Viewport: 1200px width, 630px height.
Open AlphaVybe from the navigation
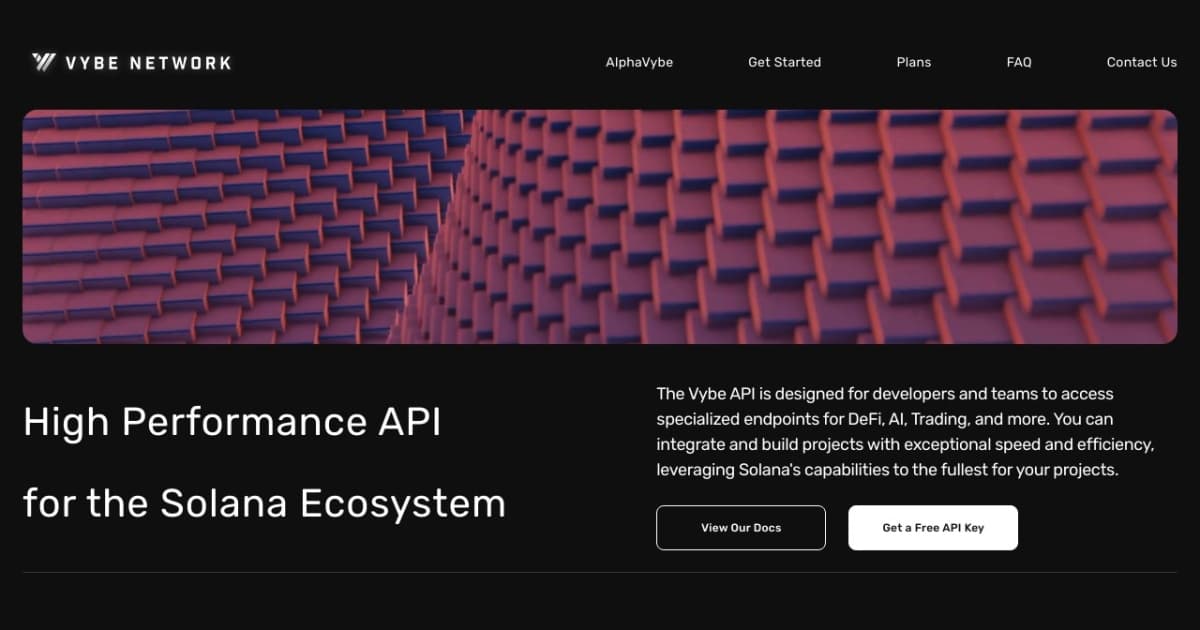pos(638,62)
